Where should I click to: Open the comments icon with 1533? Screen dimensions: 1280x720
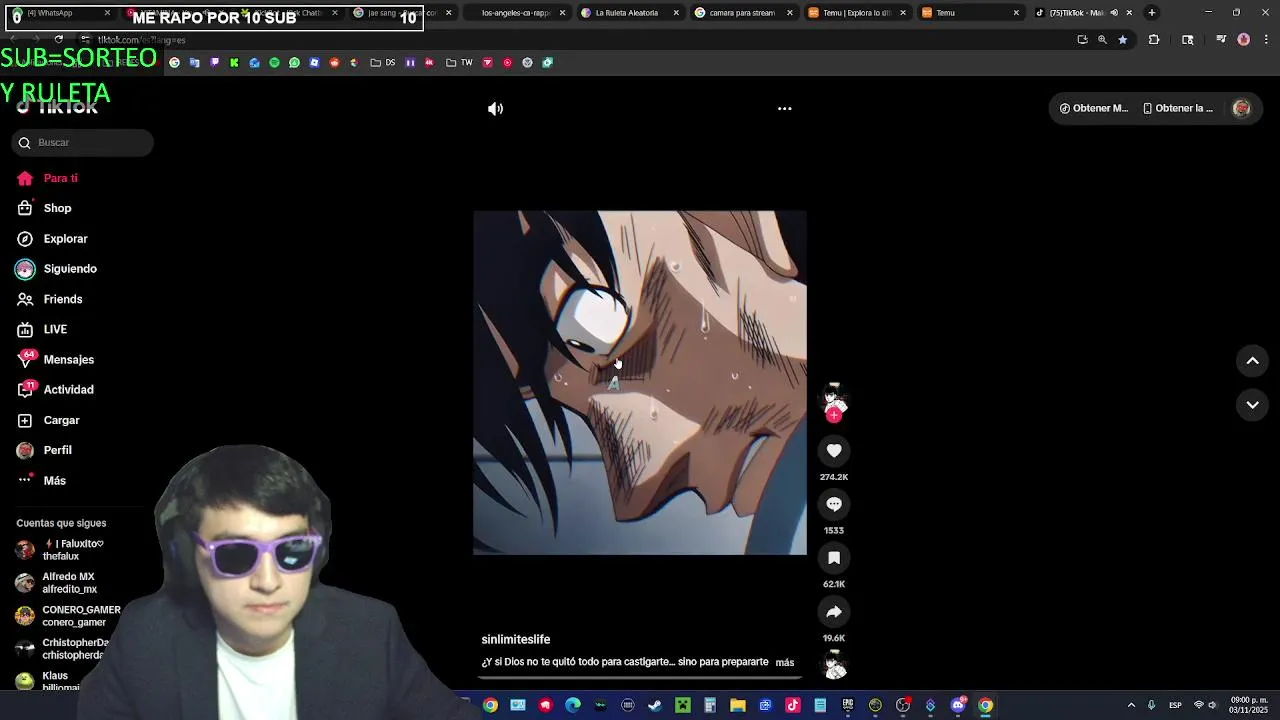pyautogui.click(x=834, y=504)
